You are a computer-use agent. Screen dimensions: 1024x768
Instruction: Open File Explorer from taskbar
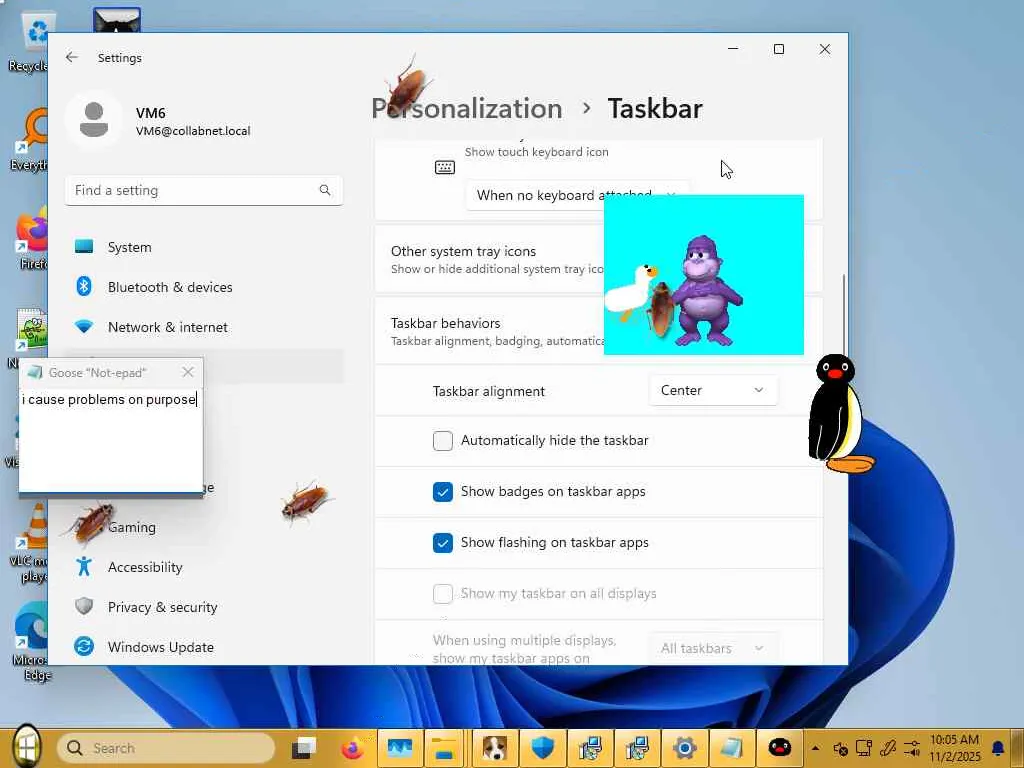(445, 748)
